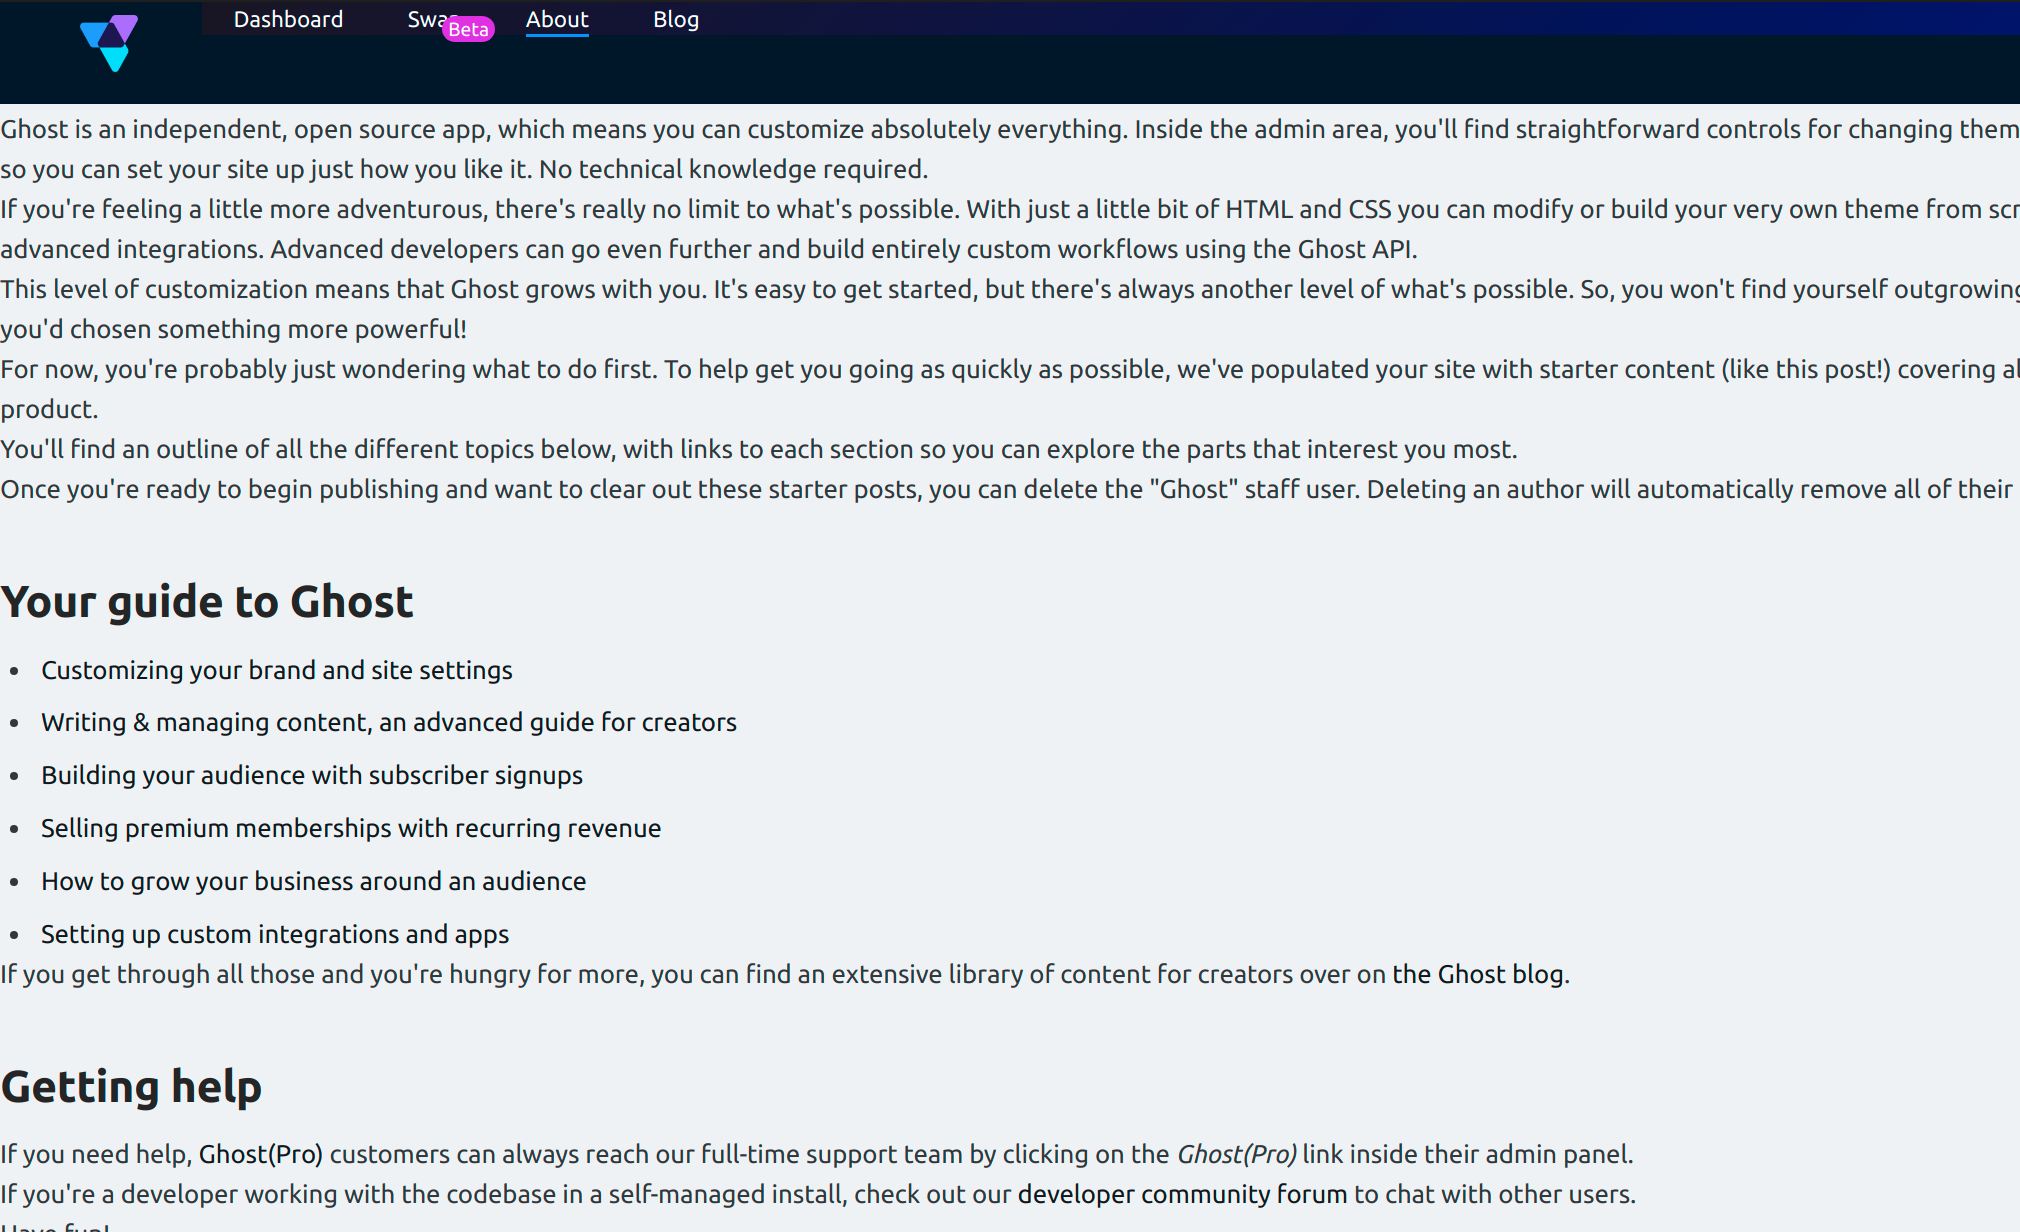The height and width of the screenshot is (1232, 2020).
Task: Click the first paragraph about Ghost
Action: 1010,149
